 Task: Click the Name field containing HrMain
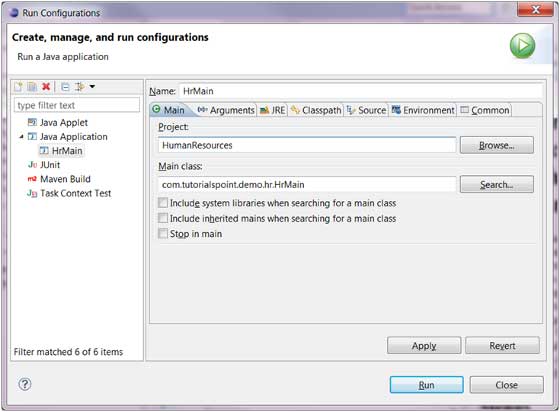(x=361, y=91)
